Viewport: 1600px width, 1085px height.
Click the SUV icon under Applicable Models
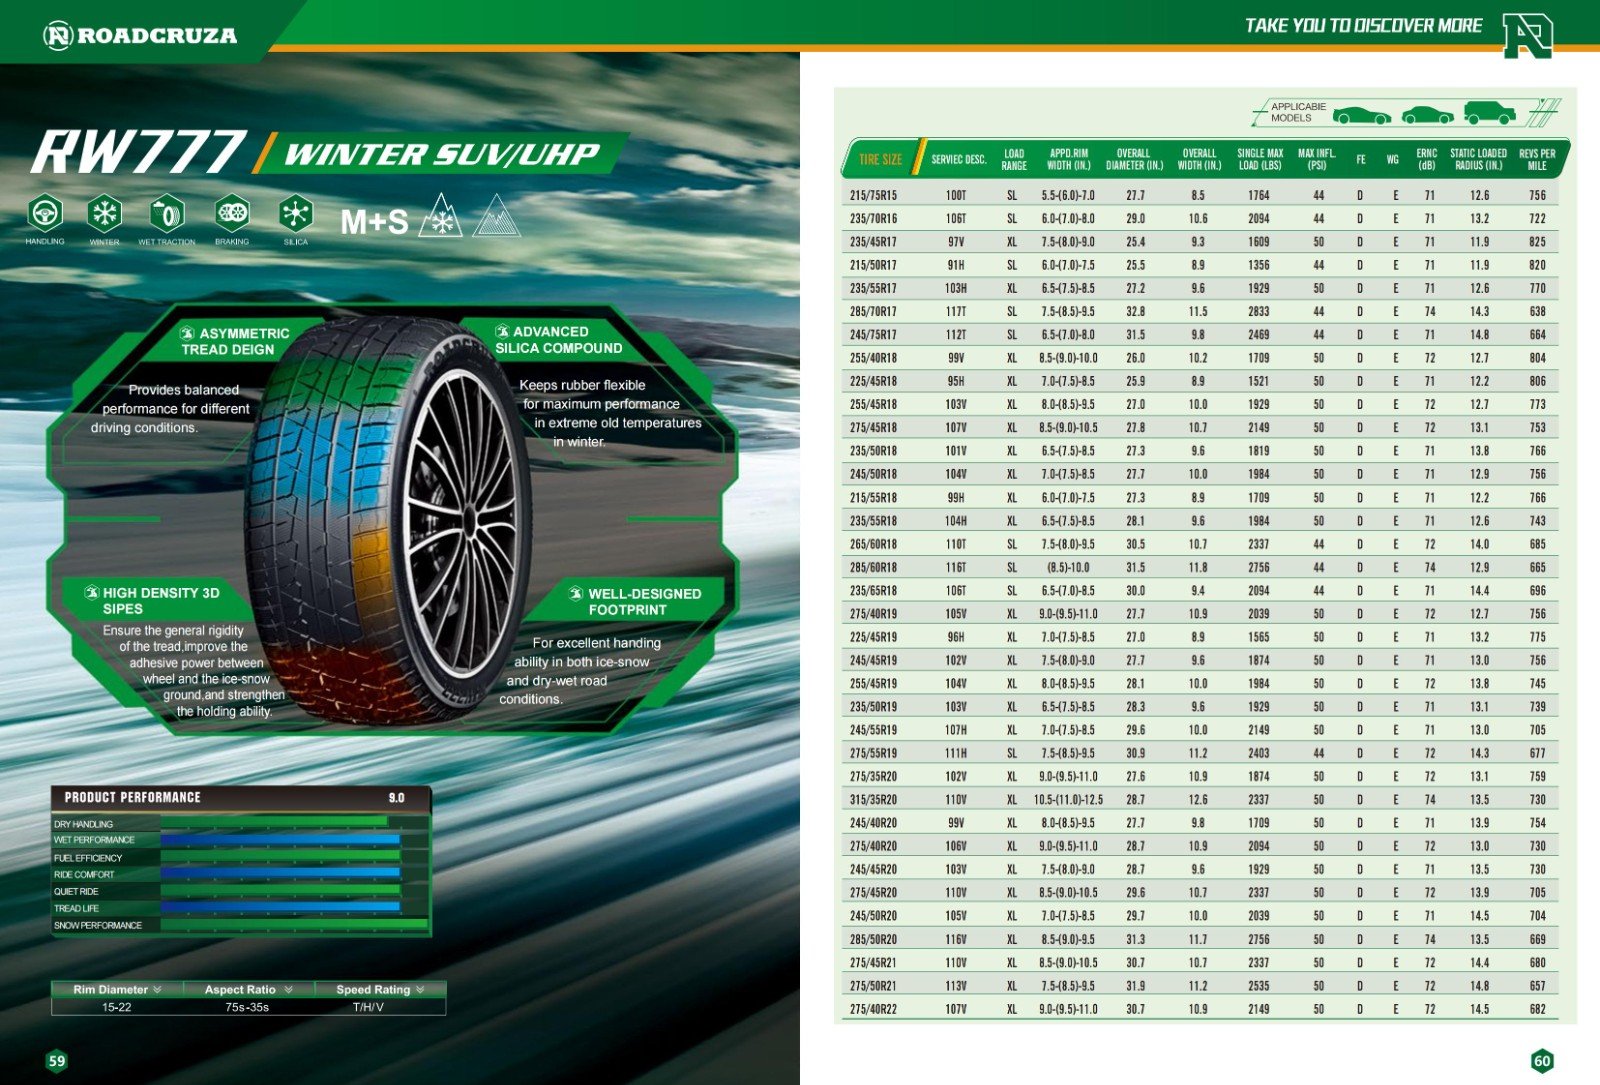[x=1489, y=112]
